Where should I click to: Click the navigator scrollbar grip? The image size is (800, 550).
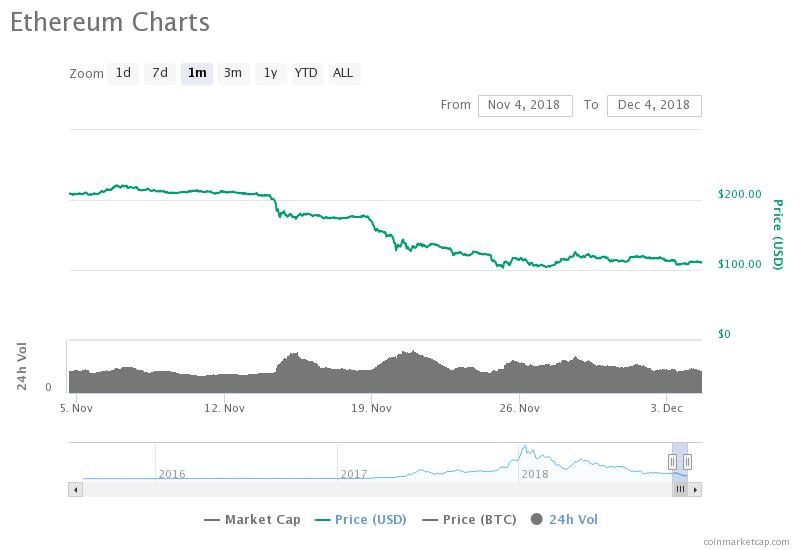tap(680, 489)
